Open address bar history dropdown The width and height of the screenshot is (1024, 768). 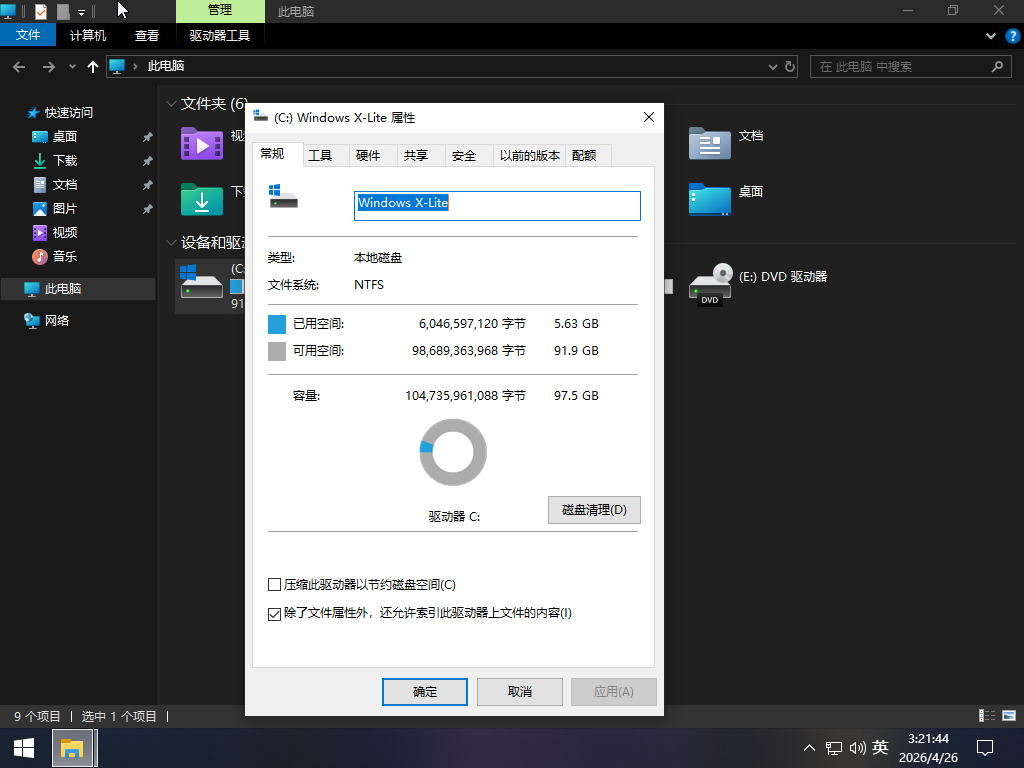[x=773, y=67]
